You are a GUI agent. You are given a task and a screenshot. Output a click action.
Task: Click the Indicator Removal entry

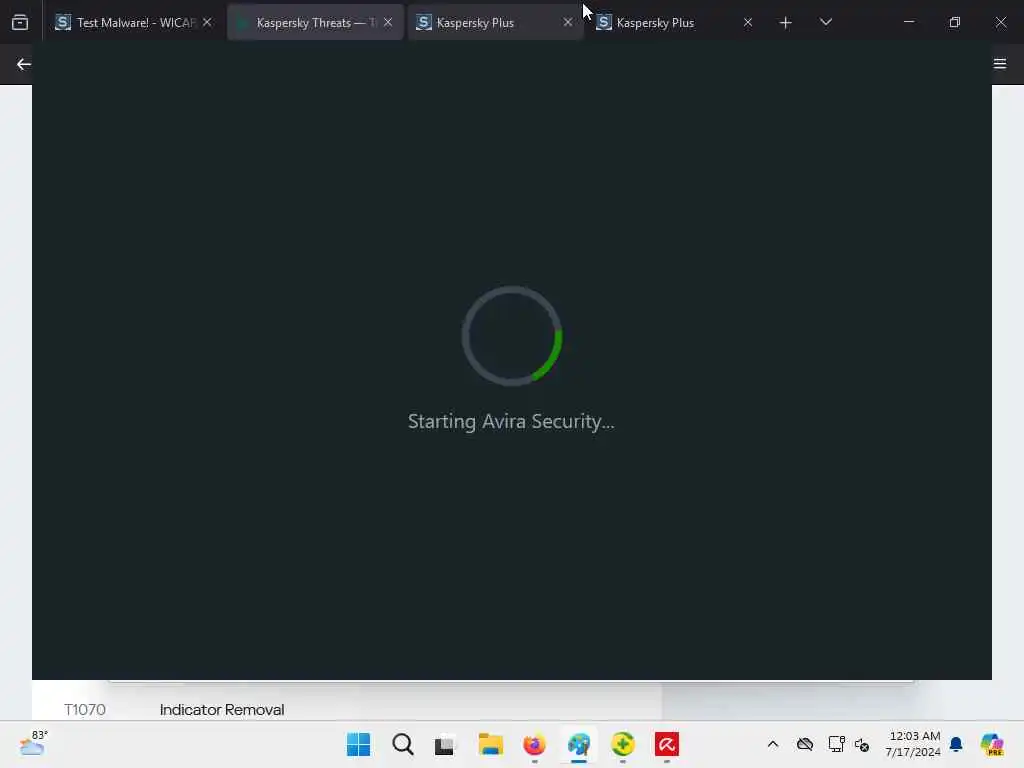[x=222, y=709]
